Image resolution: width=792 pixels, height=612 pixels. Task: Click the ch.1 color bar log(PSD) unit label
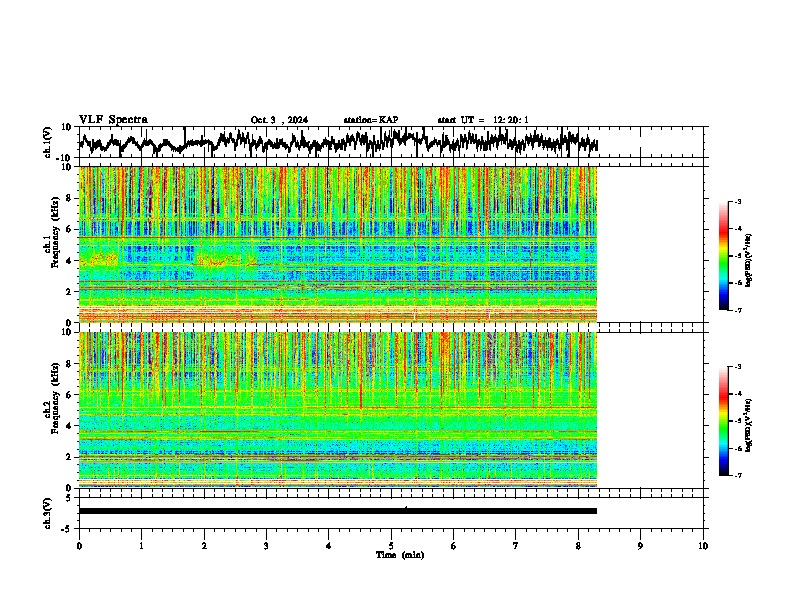pyautogui.click(x=749, y=260)
